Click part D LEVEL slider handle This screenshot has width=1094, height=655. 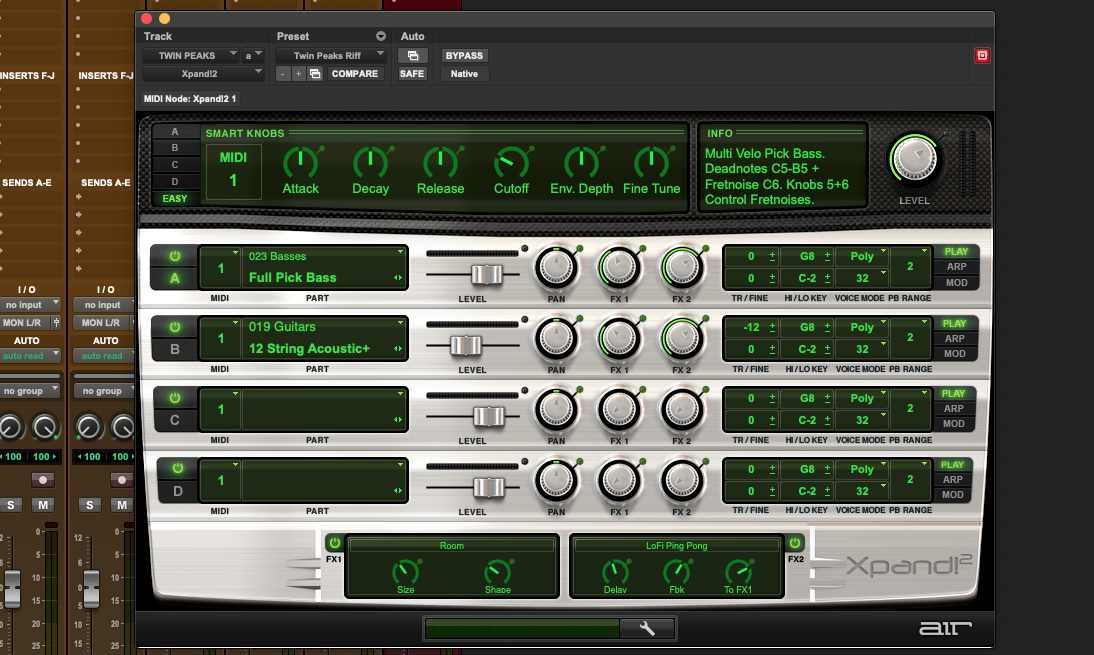(x=488, y=488)
